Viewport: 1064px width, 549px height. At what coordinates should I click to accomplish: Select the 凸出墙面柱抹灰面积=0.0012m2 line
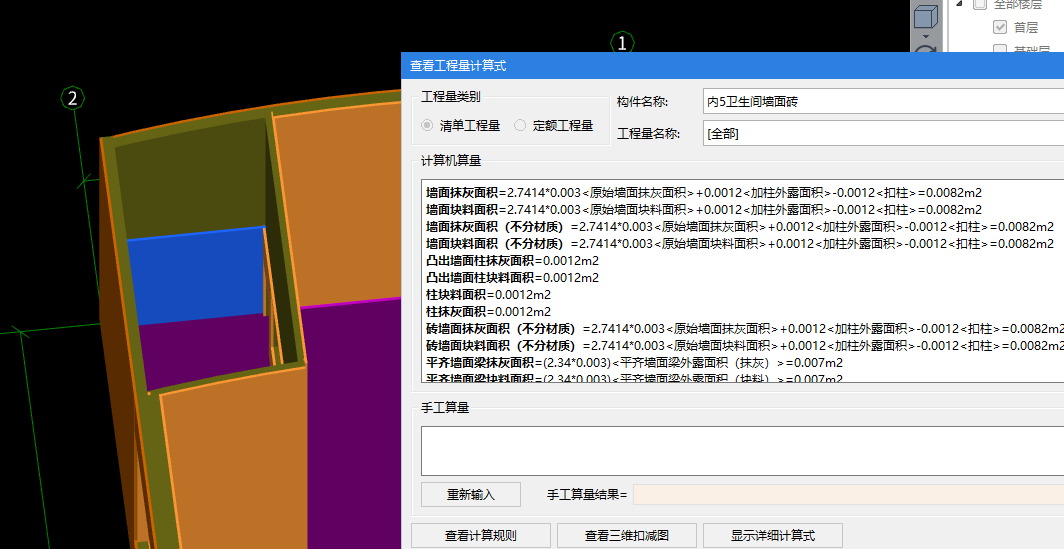tap(512, 261)
